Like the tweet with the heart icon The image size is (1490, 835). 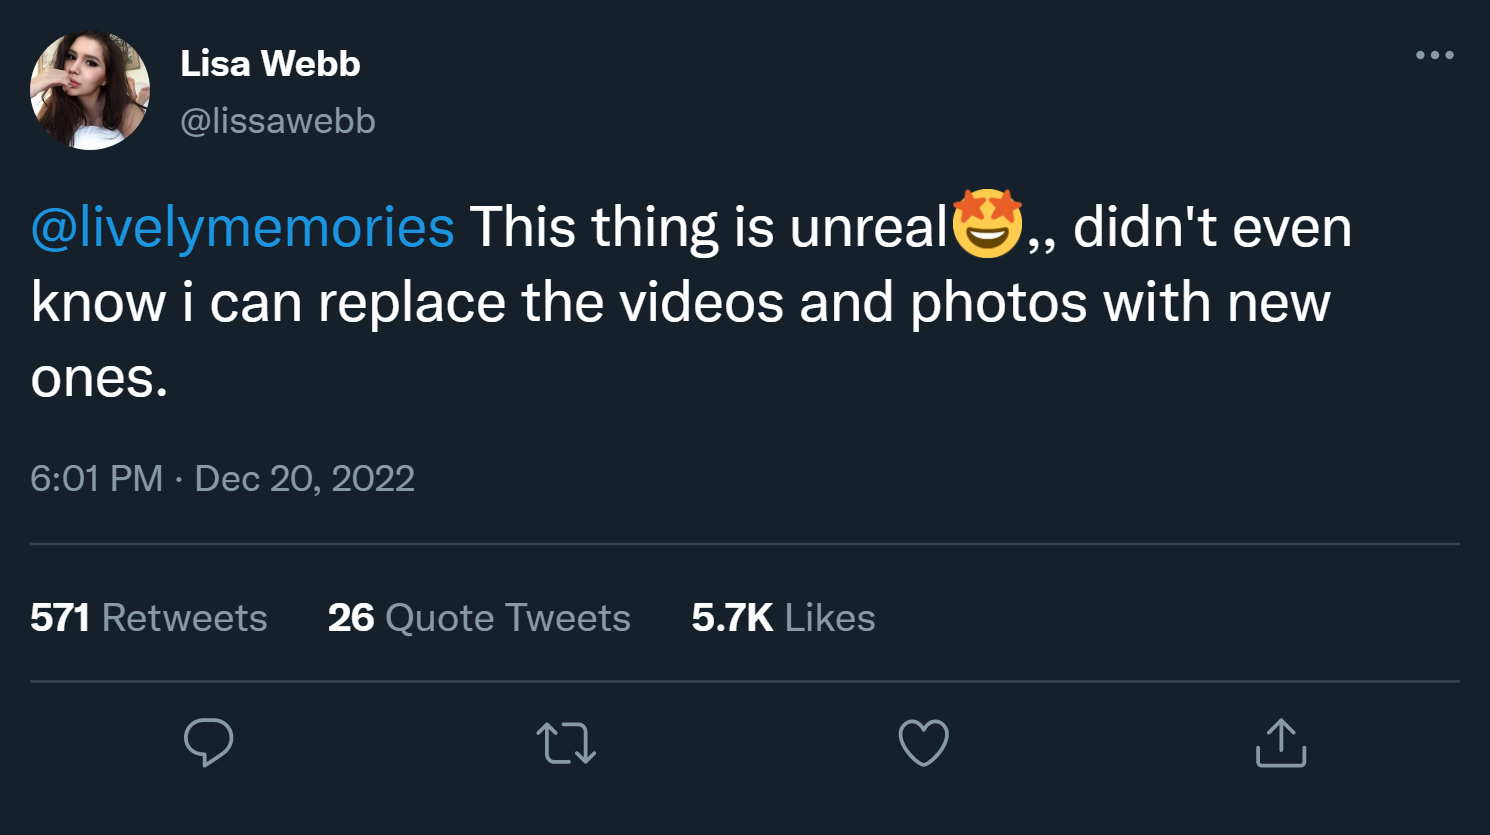[x=923, y=743]
